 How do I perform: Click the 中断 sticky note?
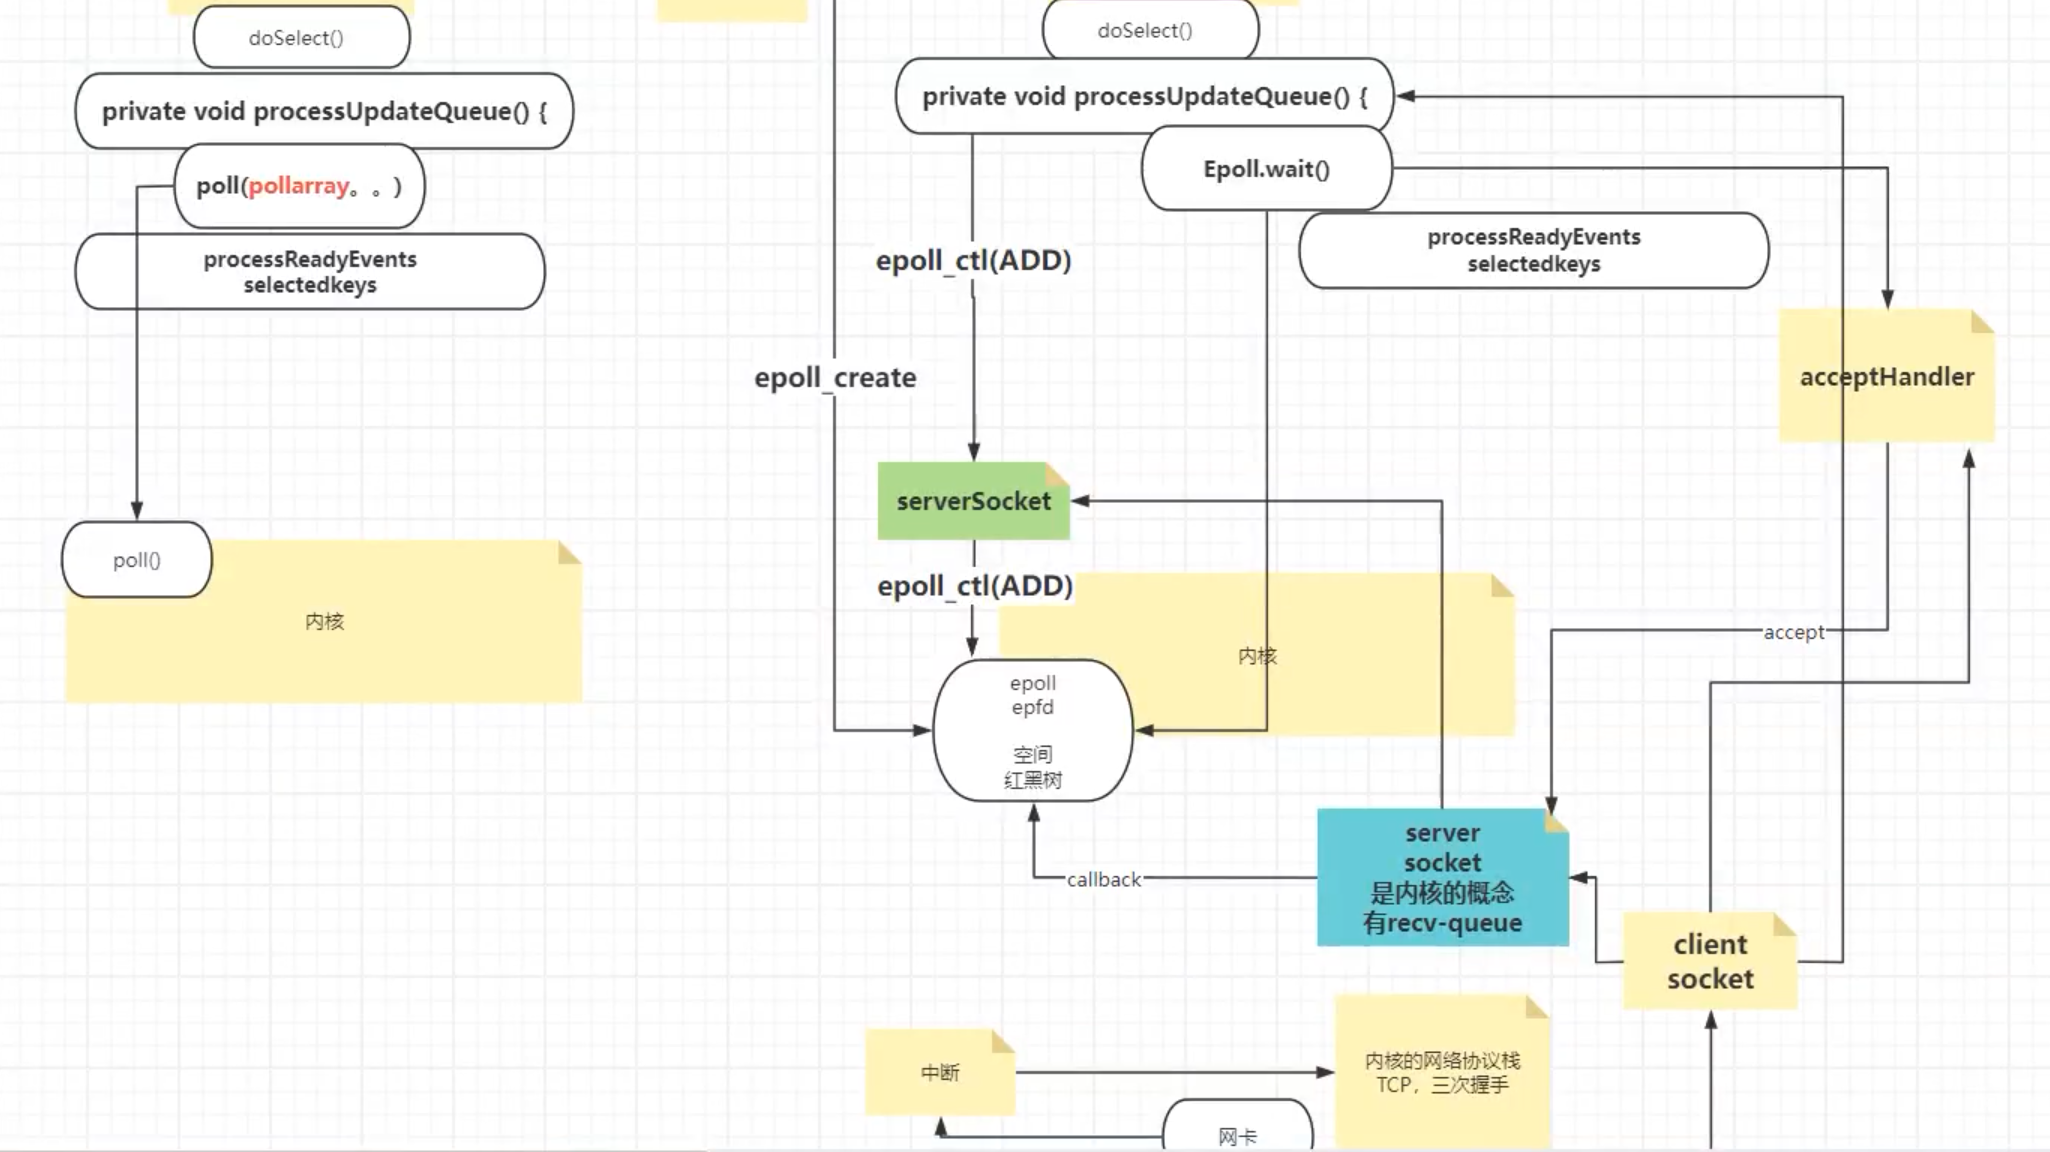939,1073
